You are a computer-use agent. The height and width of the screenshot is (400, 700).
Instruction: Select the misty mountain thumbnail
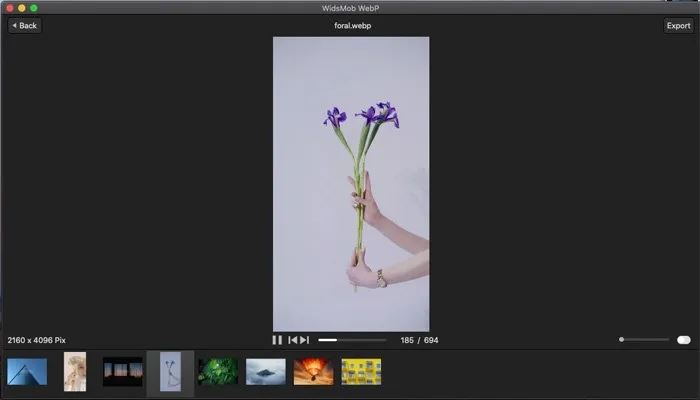266,371
